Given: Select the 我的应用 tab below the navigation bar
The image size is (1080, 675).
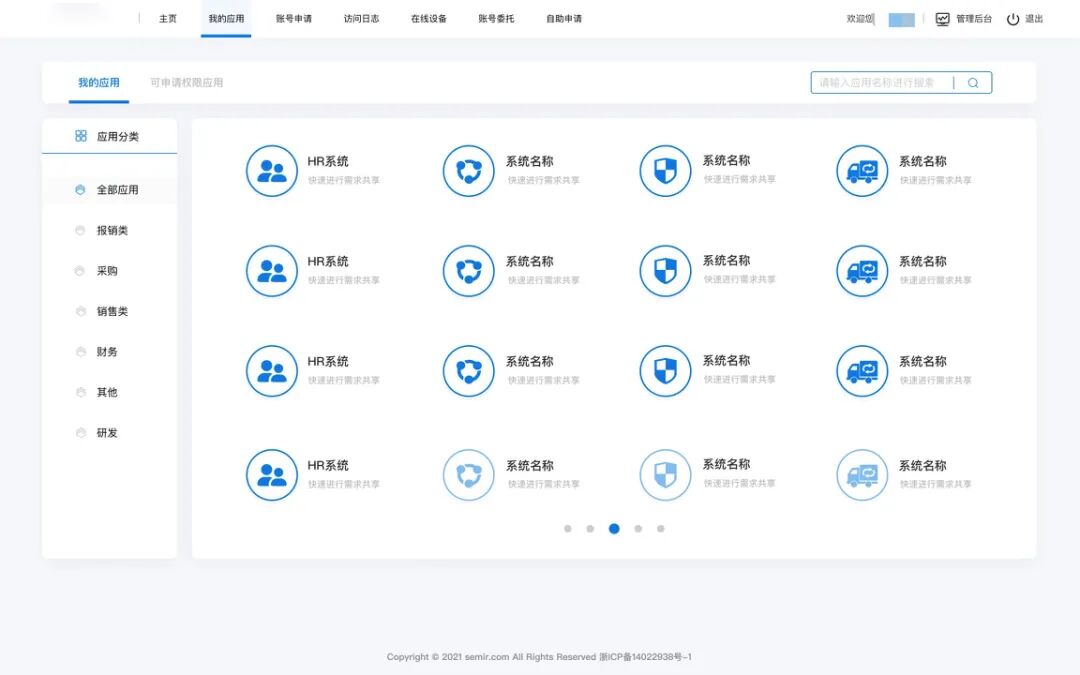Looking at the screenshot, I should (98, 83).
